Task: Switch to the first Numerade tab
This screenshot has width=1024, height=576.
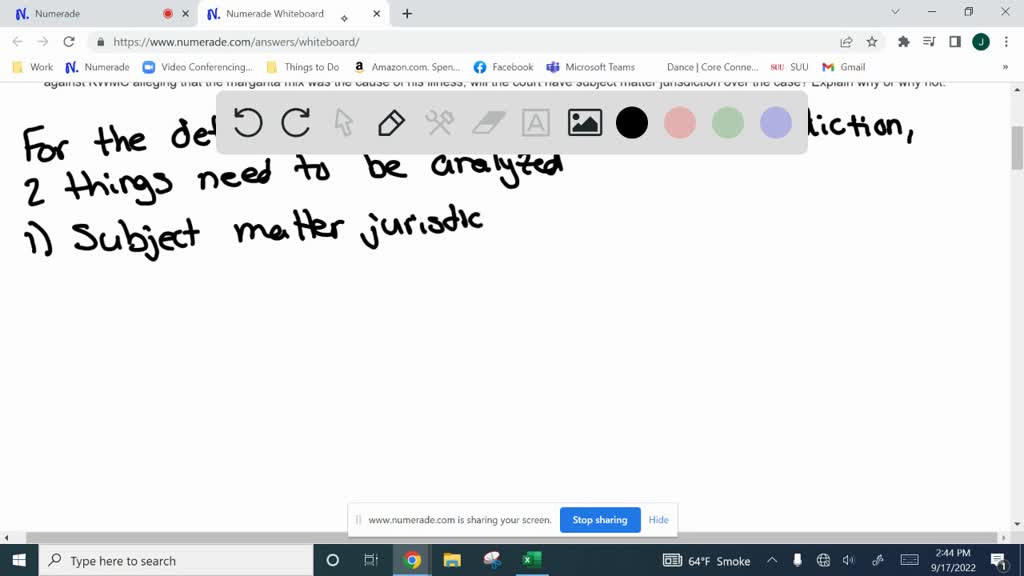Action: click(90, 14)
